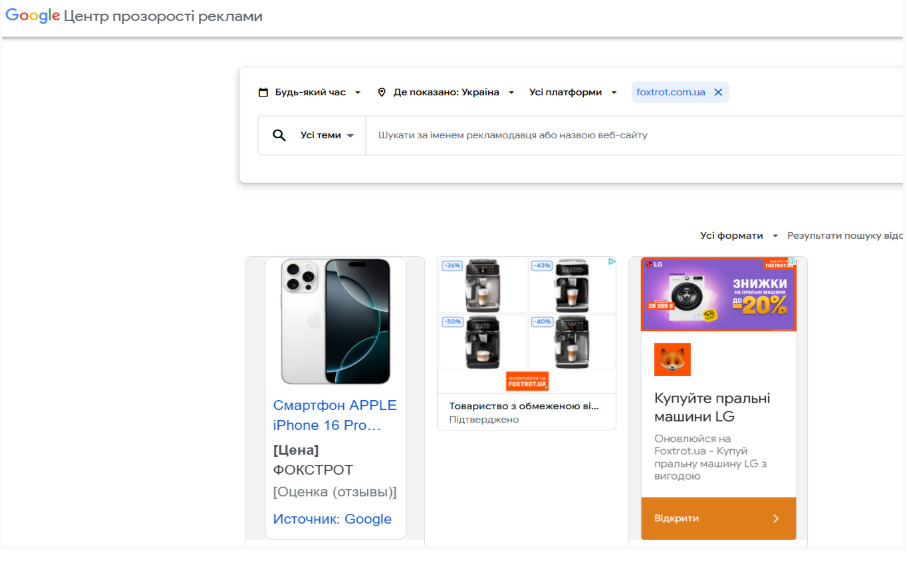Click the orange Відкрити button
The width and height of the screenshot is (908, 575).
click(718, 518)
